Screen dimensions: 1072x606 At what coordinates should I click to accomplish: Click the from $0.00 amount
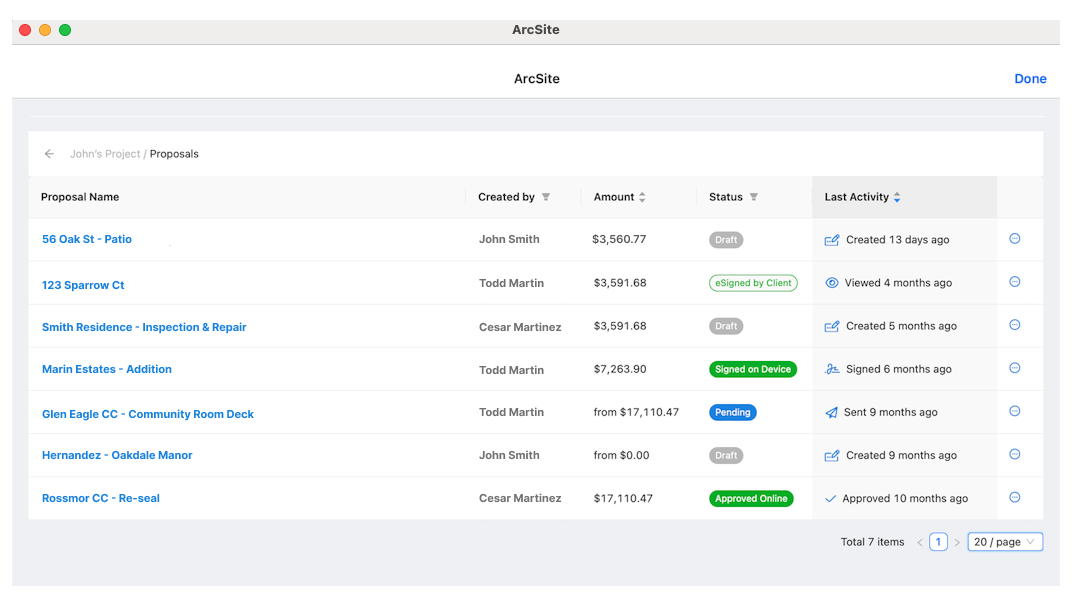[621, 455]
